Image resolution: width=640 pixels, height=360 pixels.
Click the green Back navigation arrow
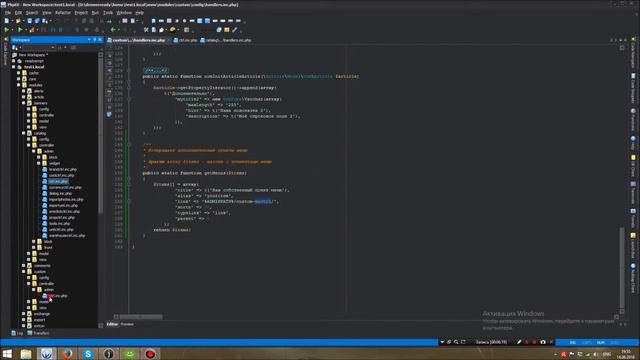113,30
